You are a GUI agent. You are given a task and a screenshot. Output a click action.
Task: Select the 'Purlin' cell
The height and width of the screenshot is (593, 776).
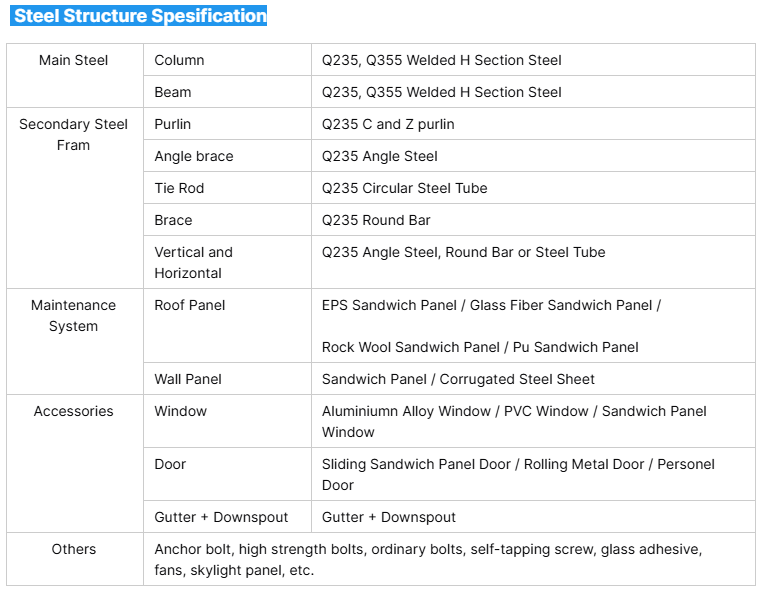point(173,124)
